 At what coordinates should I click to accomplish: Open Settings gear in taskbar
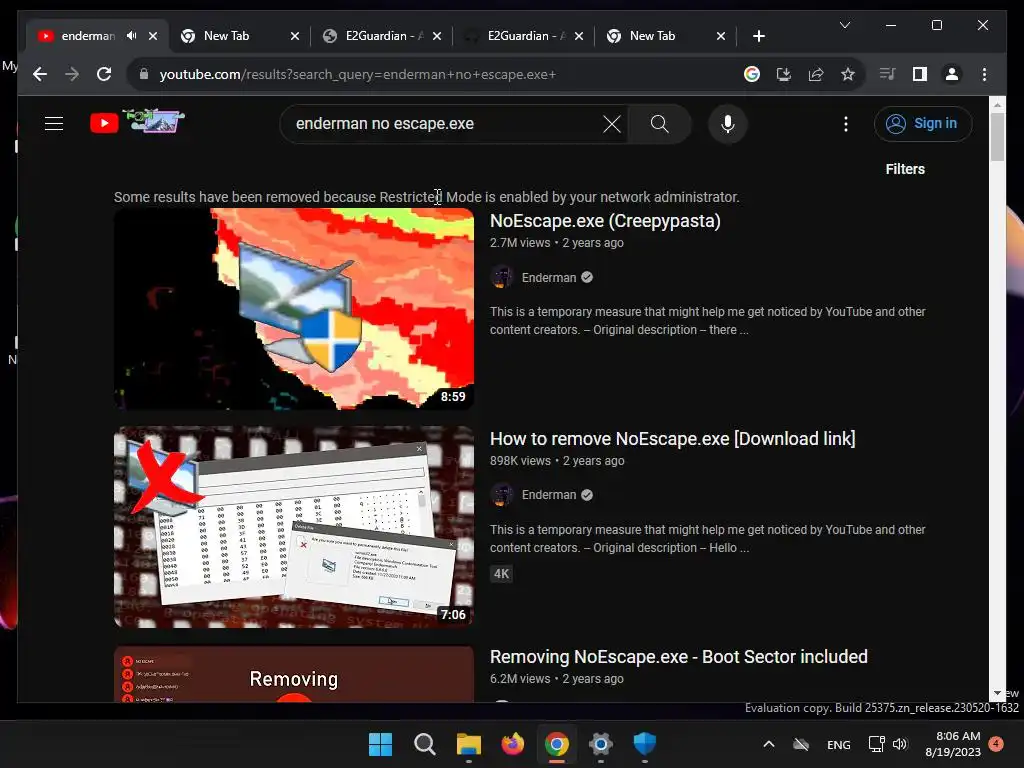(601, 744)
